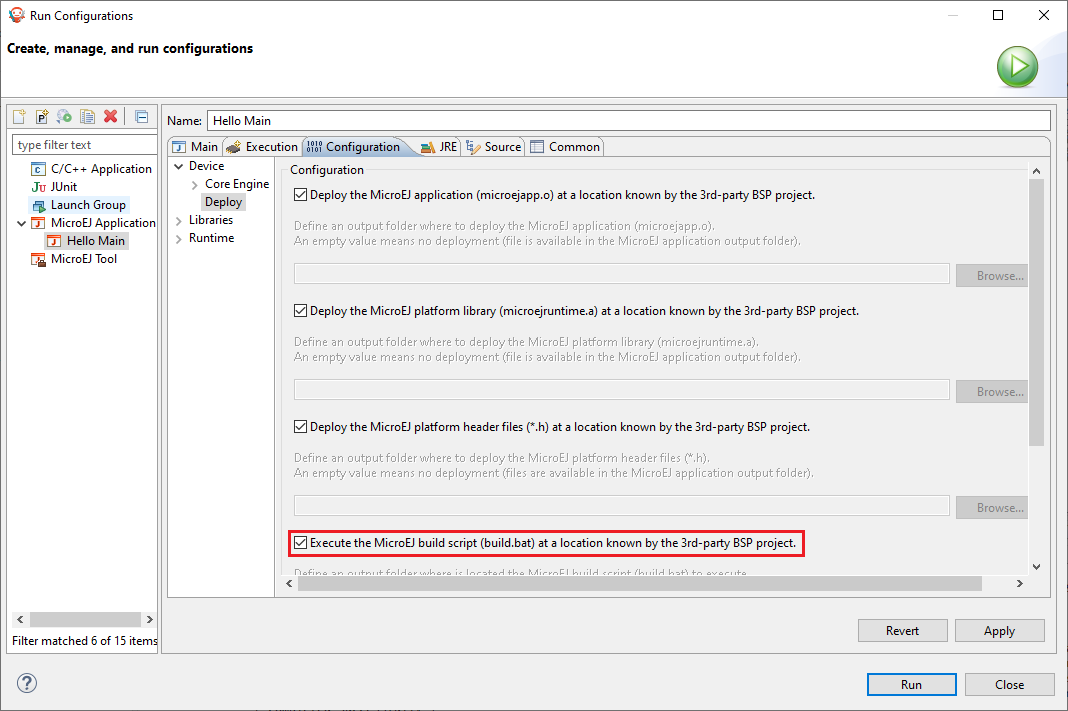The image size is (1068, 711).
Task: Click the New launch configuration icon
Action: 19,117
